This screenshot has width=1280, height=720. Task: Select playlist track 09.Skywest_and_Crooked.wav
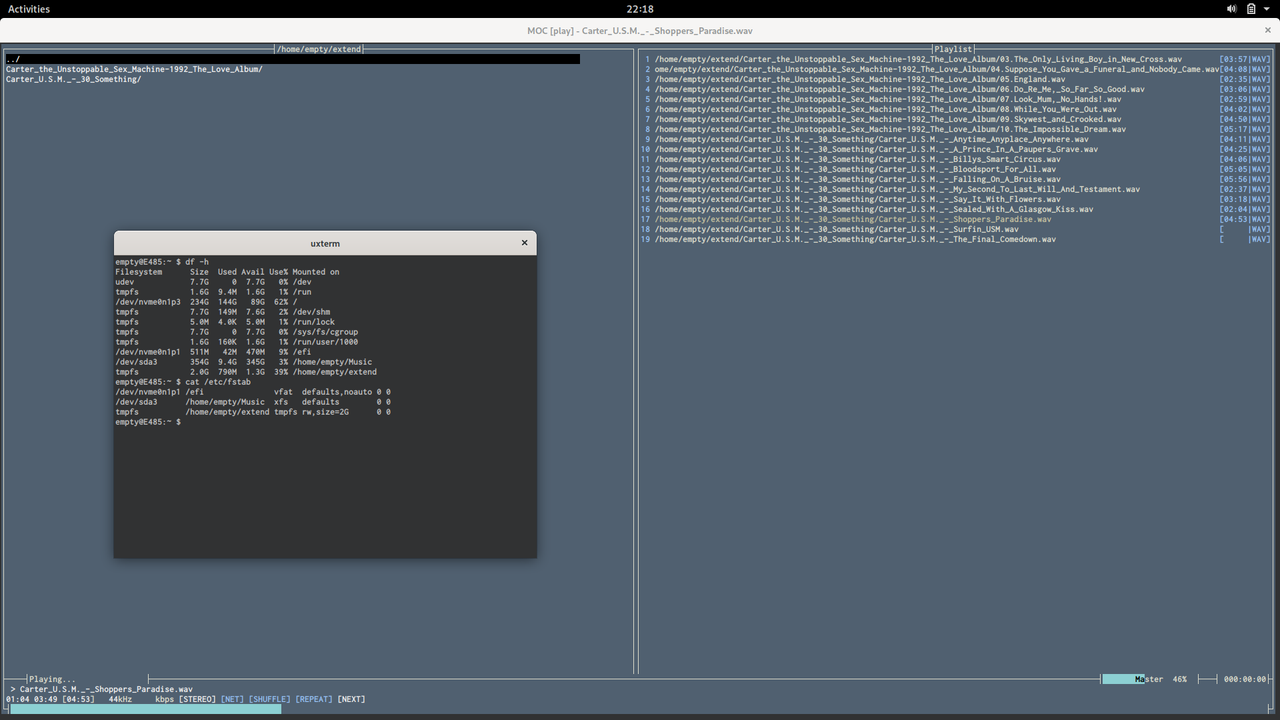(x=888, y=119)
